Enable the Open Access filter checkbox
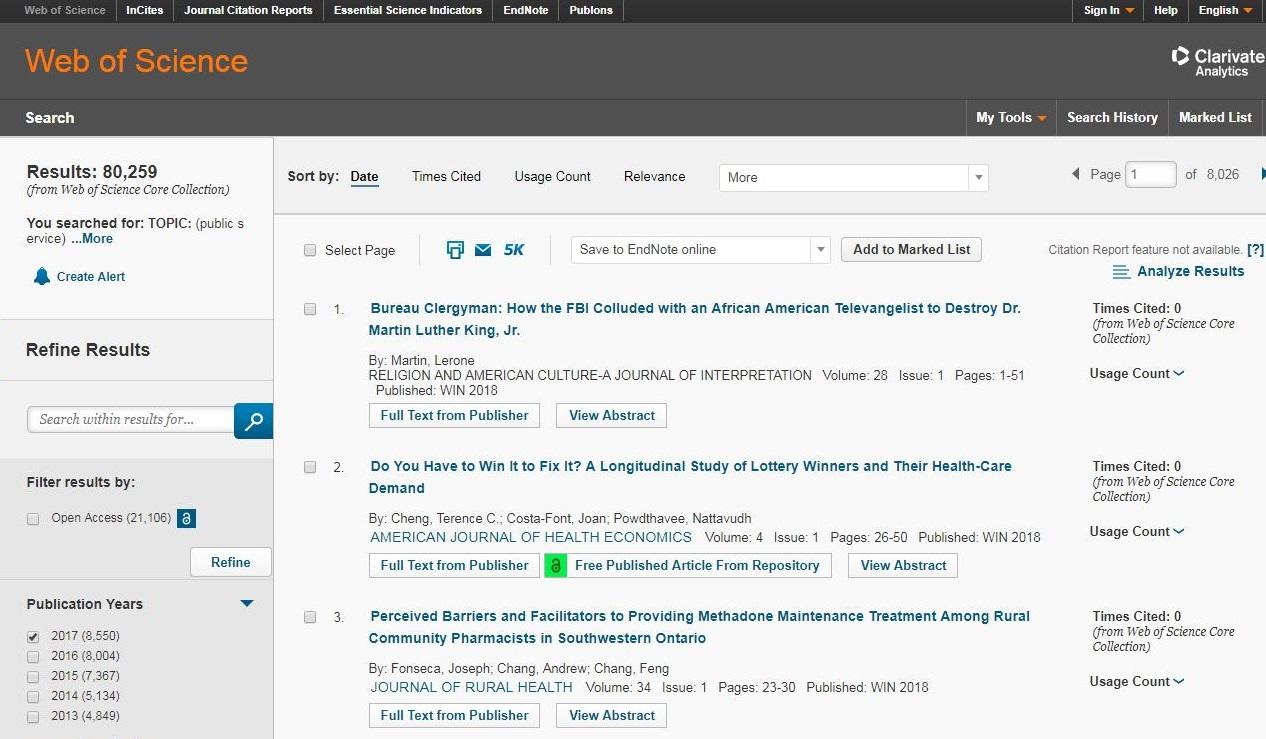1266x739 pixels. point(33,519)
